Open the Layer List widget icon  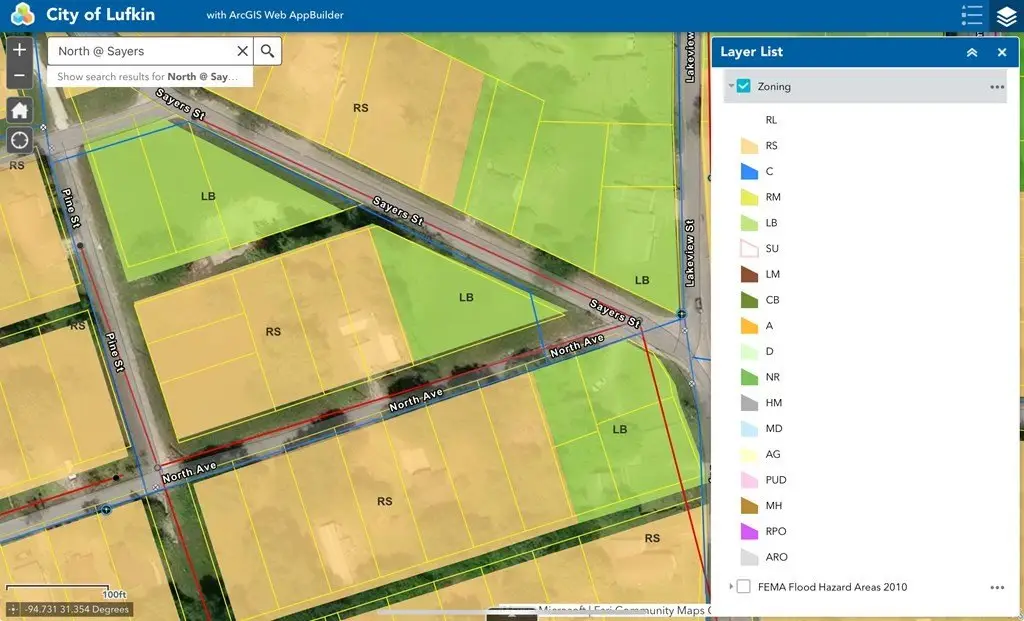point(1006,16)
